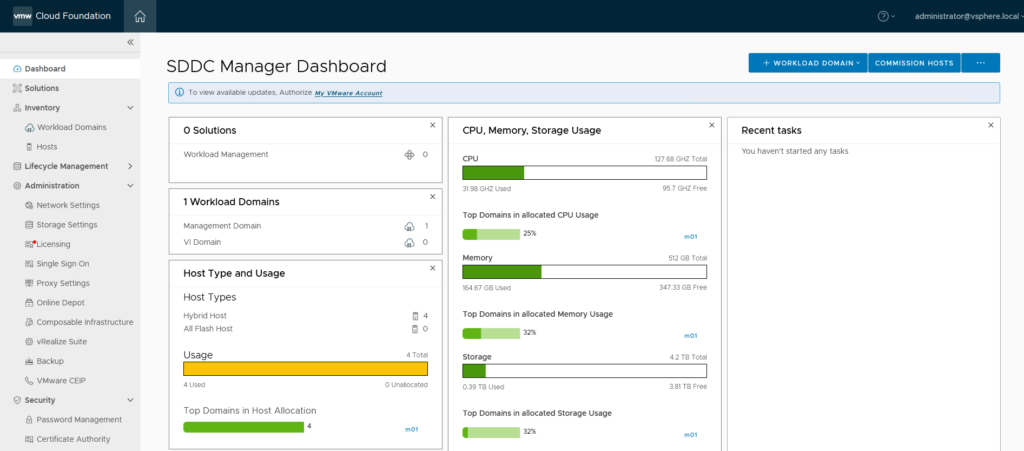Click the Hosts server icon in sidebar

click(x=29, y=147)
